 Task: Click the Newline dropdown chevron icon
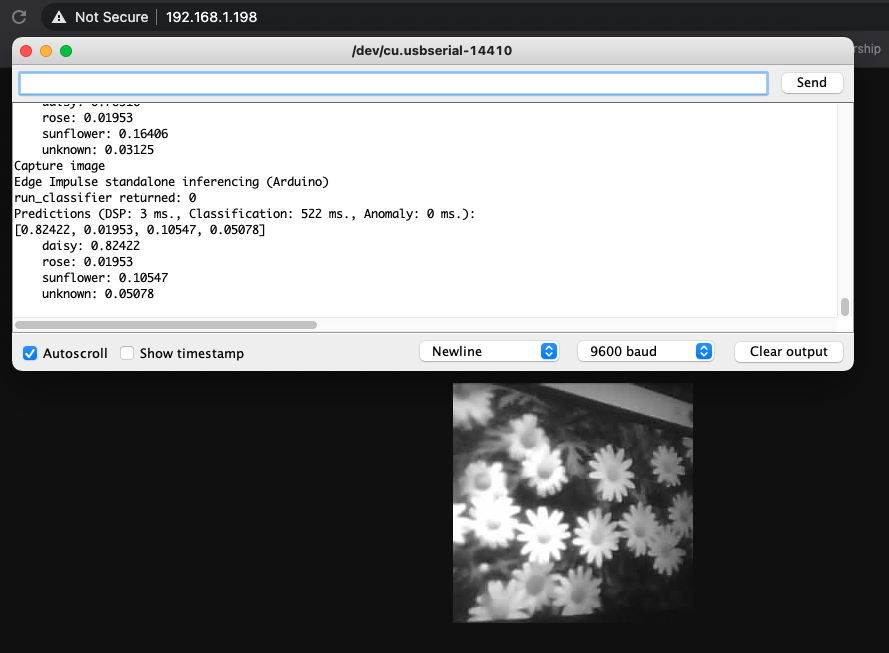[x=548, y=351]
